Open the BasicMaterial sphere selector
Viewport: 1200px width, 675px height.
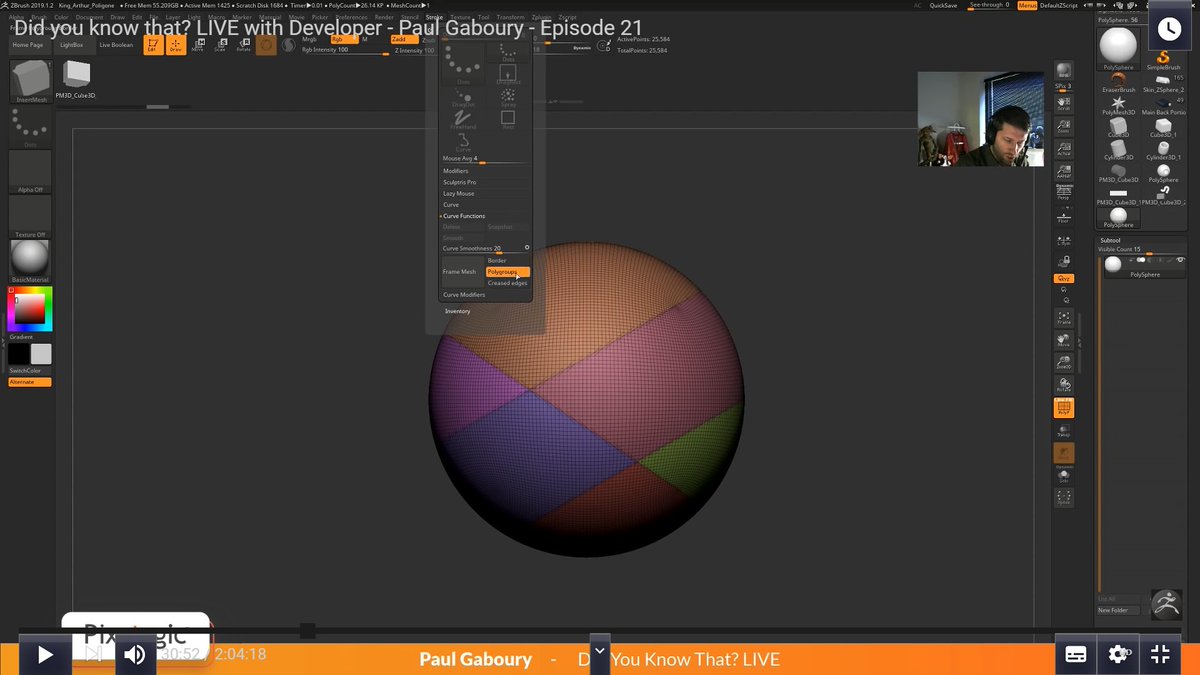[30, 262]
